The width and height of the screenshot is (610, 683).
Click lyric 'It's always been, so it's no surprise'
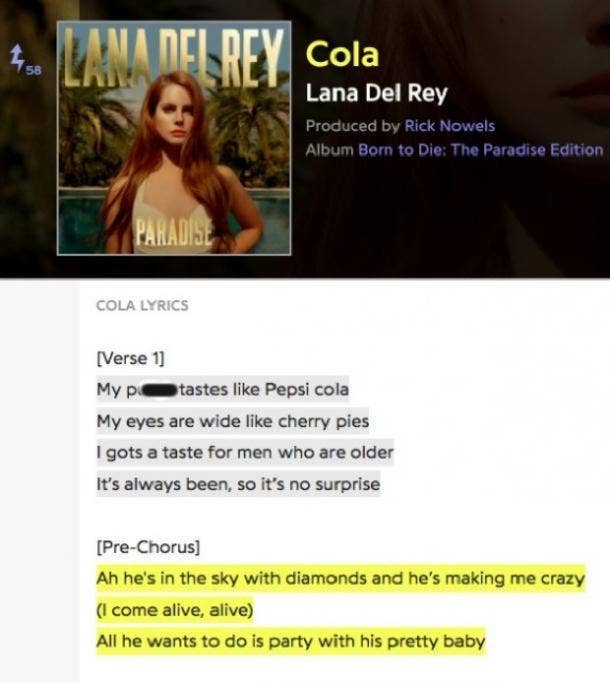pyautogui.click(x=238, y=484)
